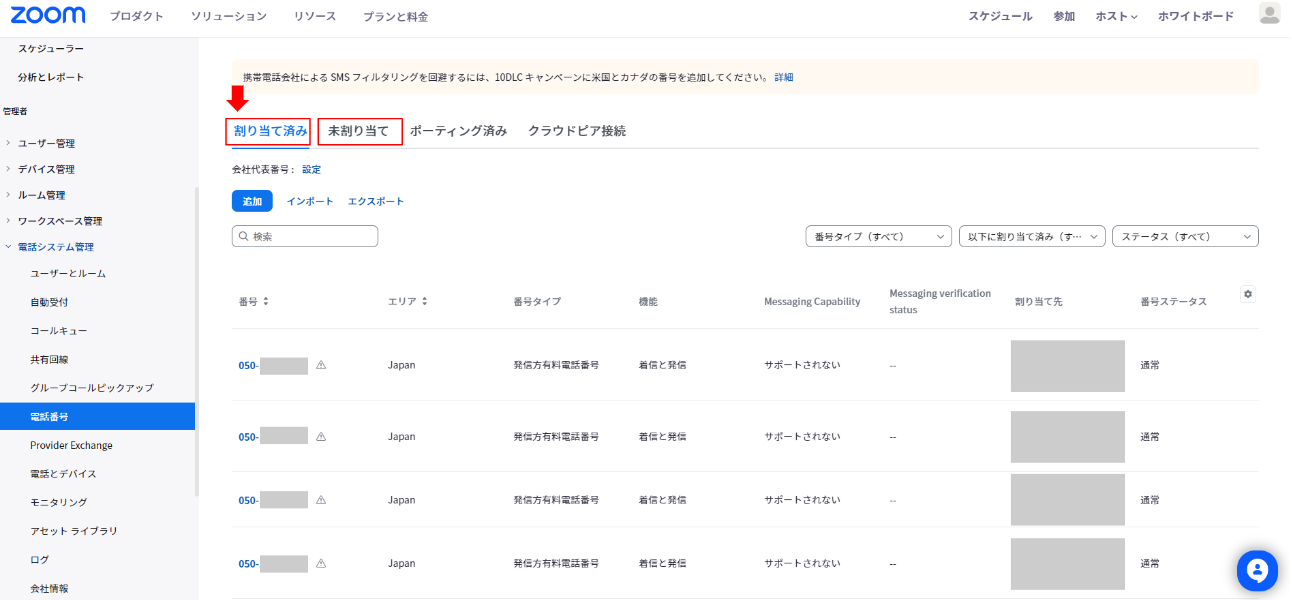
Task: Open the 詳細 link in the banner
Action: click(x=784, y=77)
